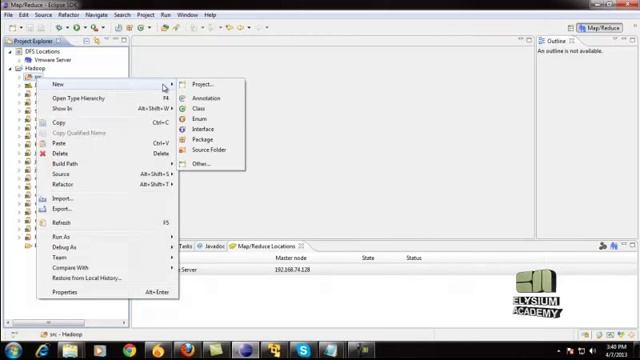Click the State column header
640x360 pixels.
coord(368,258)
